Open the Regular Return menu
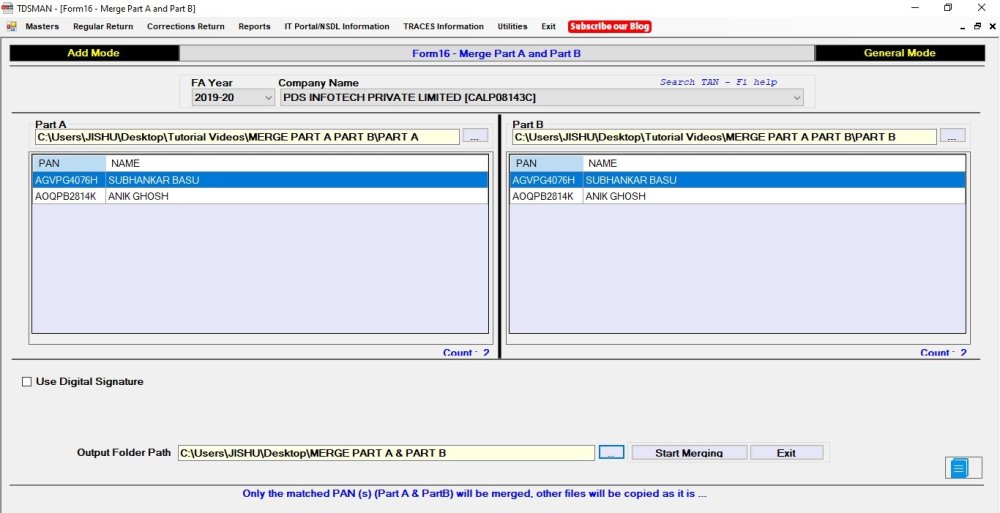The image size is (1000, 513). (x=103, y=26)
